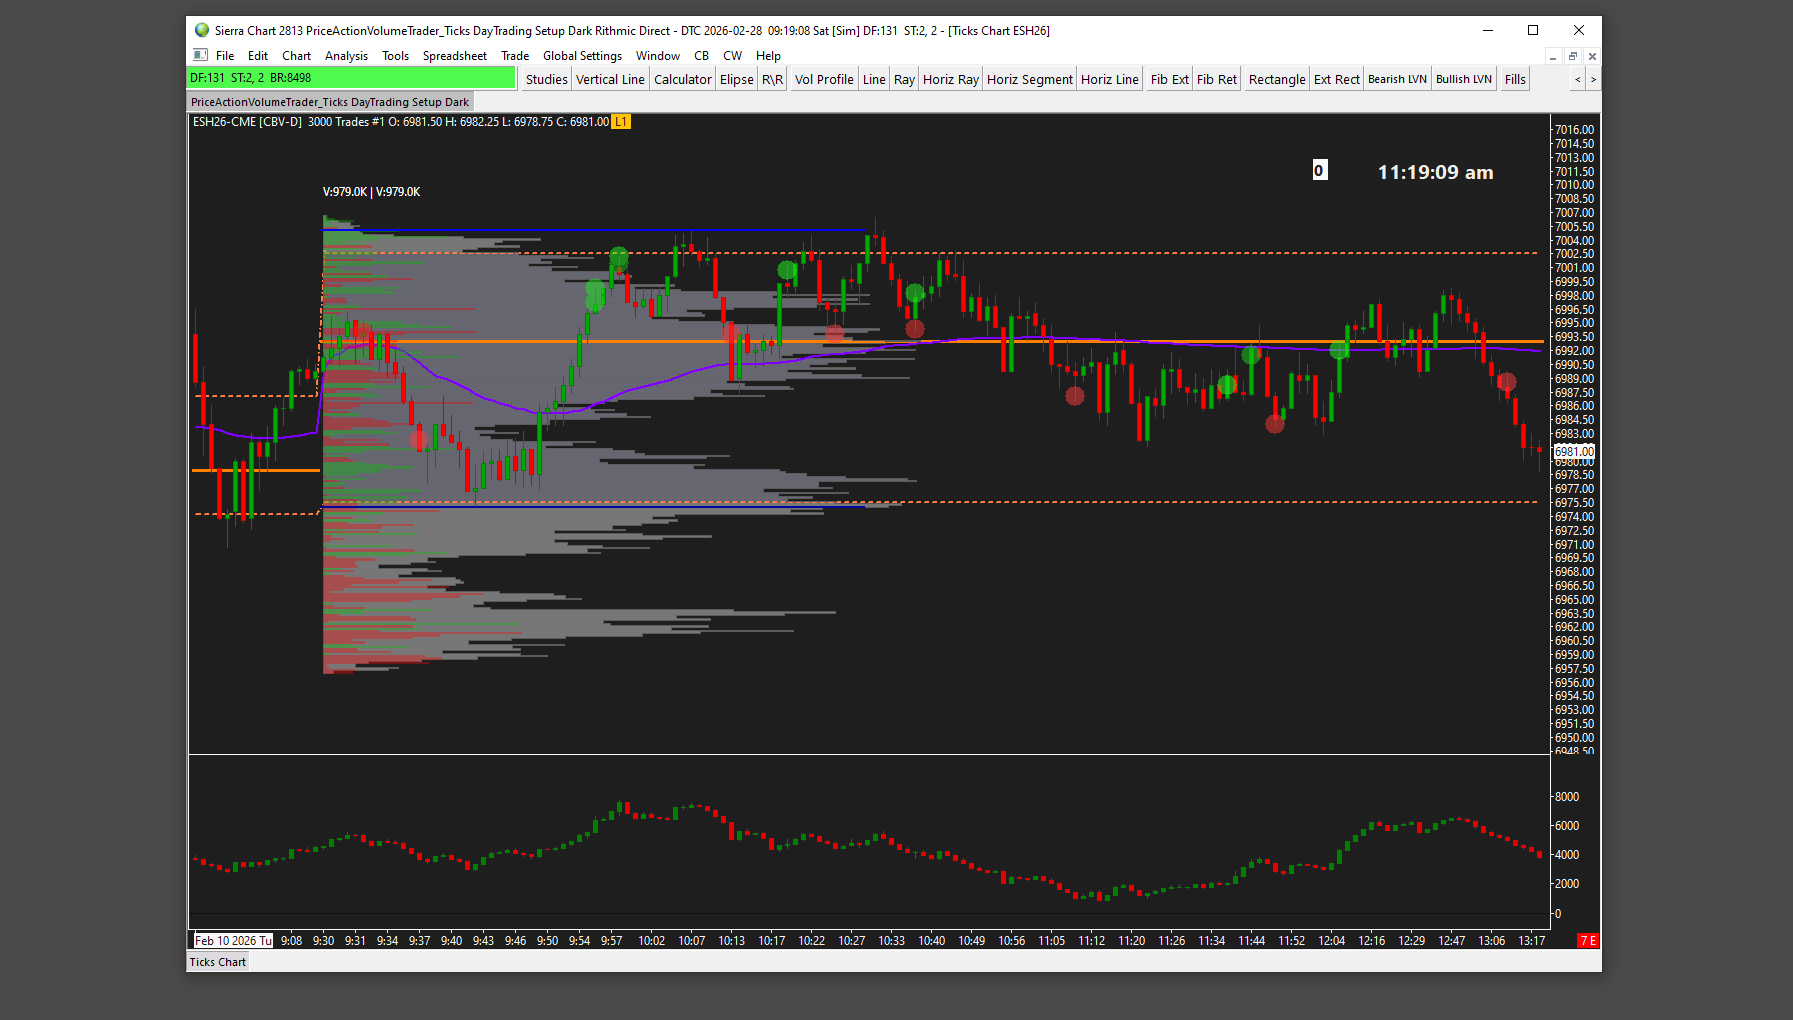Select the Vertical Line drawing tool

(x=610, y=79)
